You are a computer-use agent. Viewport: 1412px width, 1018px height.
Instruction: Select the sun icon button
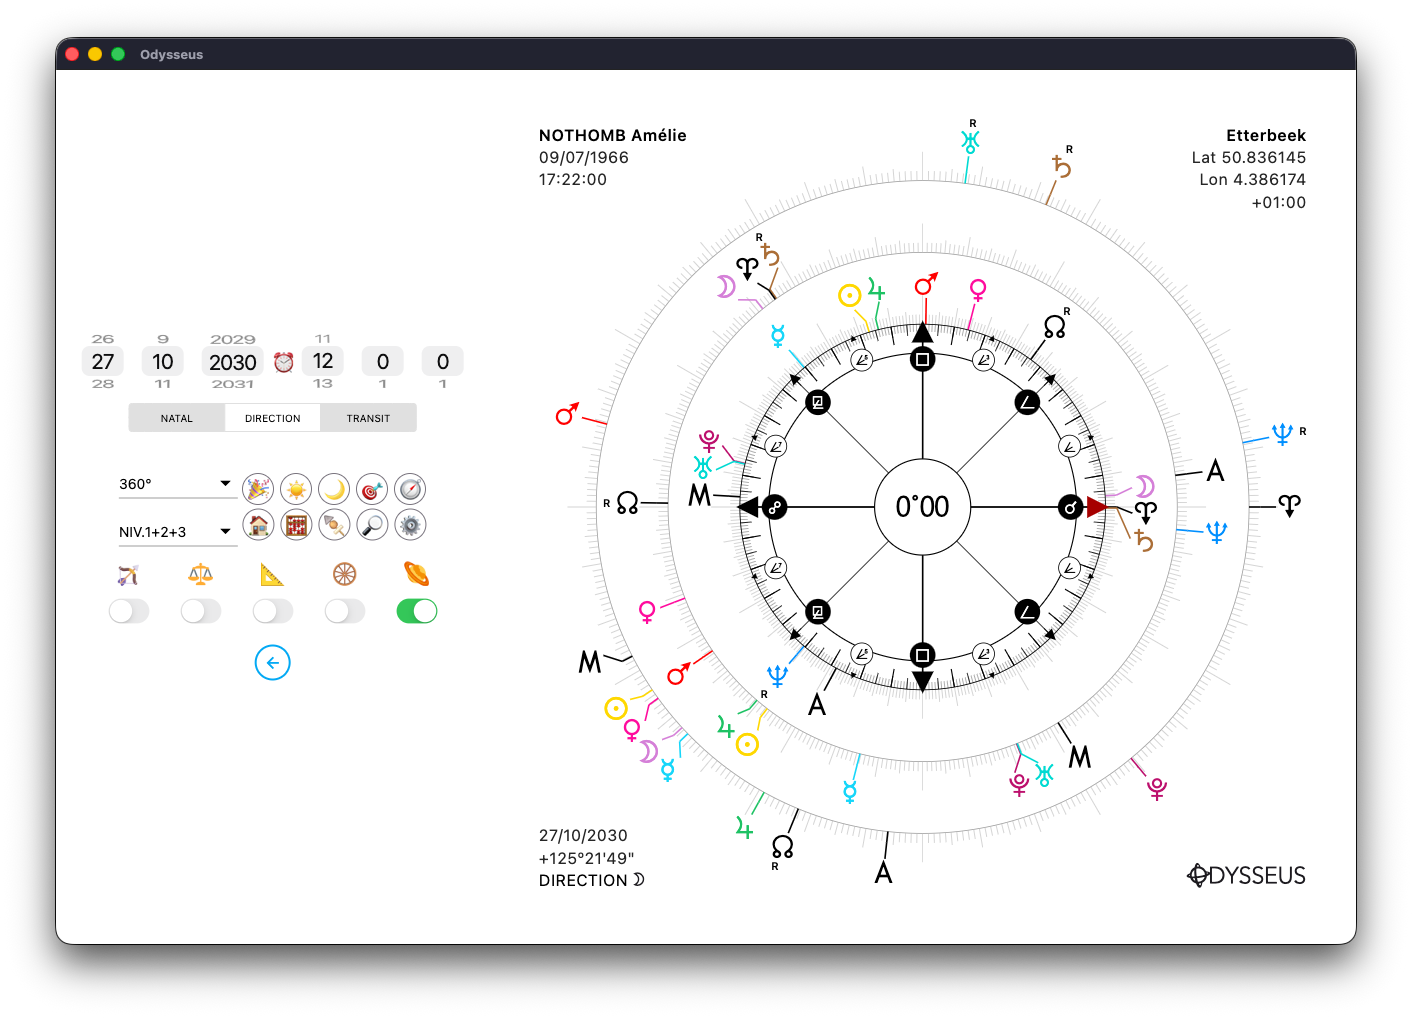(x=296, y=489)
